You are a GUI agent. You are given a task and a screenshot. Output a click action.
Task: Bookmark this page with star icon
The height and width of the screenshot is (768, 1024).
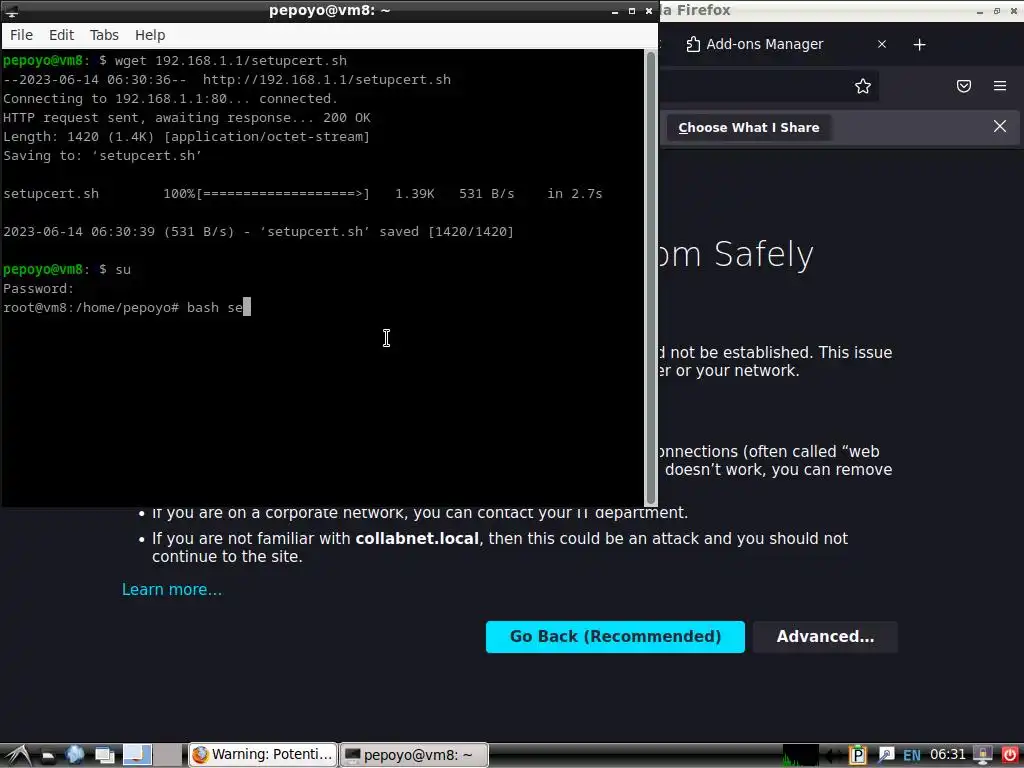863,86
